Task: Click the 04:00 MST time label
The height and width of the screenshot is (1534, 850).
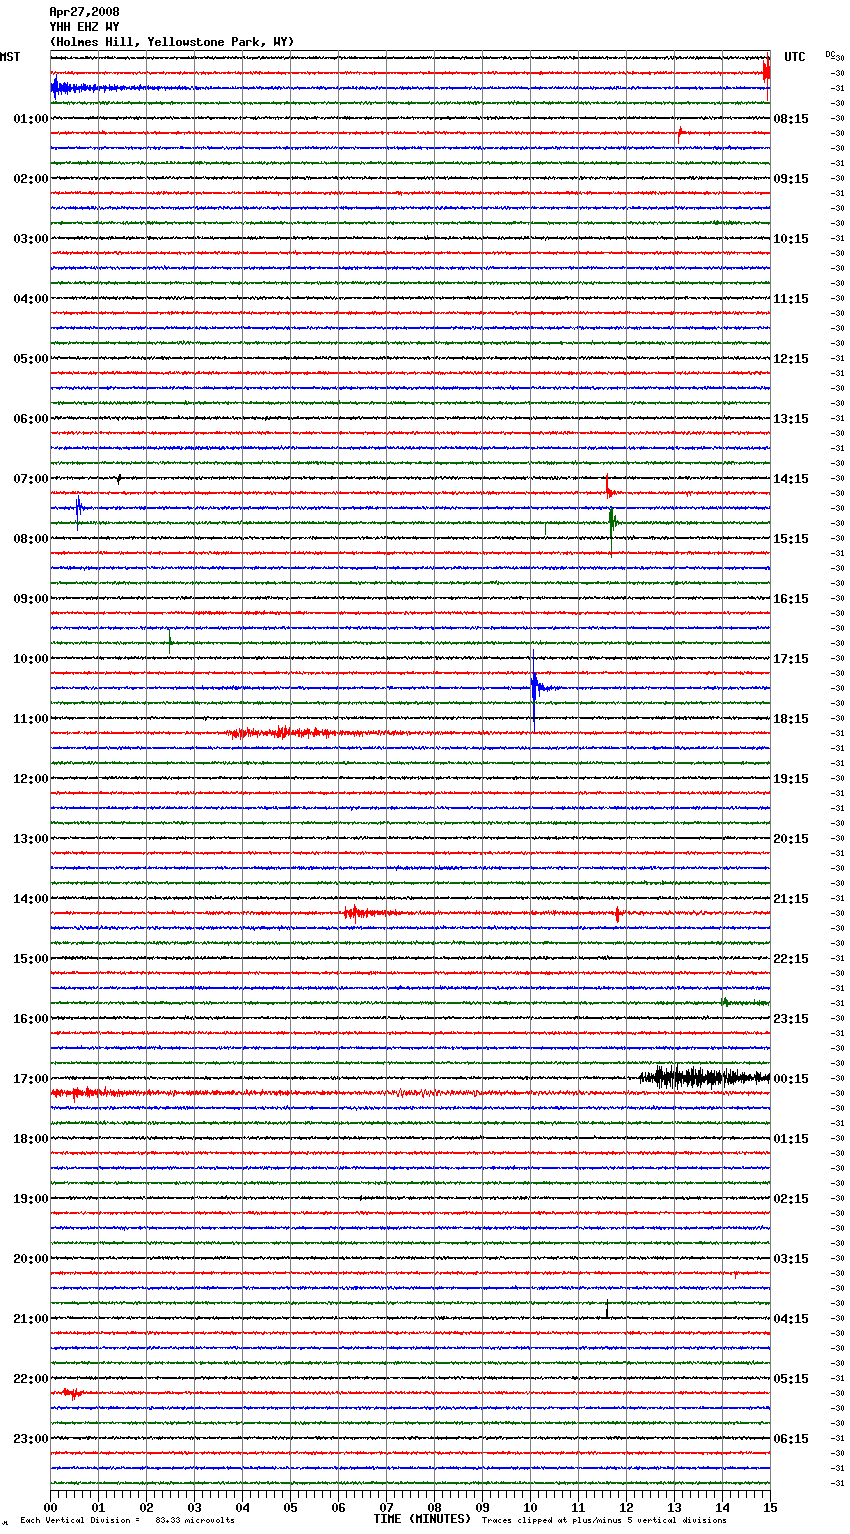Action: 30,299
